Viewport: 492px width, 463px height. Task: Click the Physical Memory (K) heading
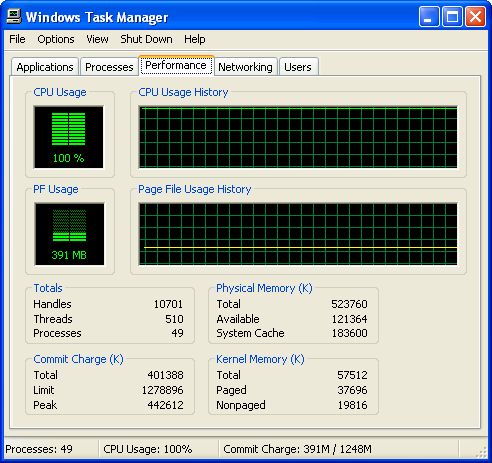pos(264,288)
